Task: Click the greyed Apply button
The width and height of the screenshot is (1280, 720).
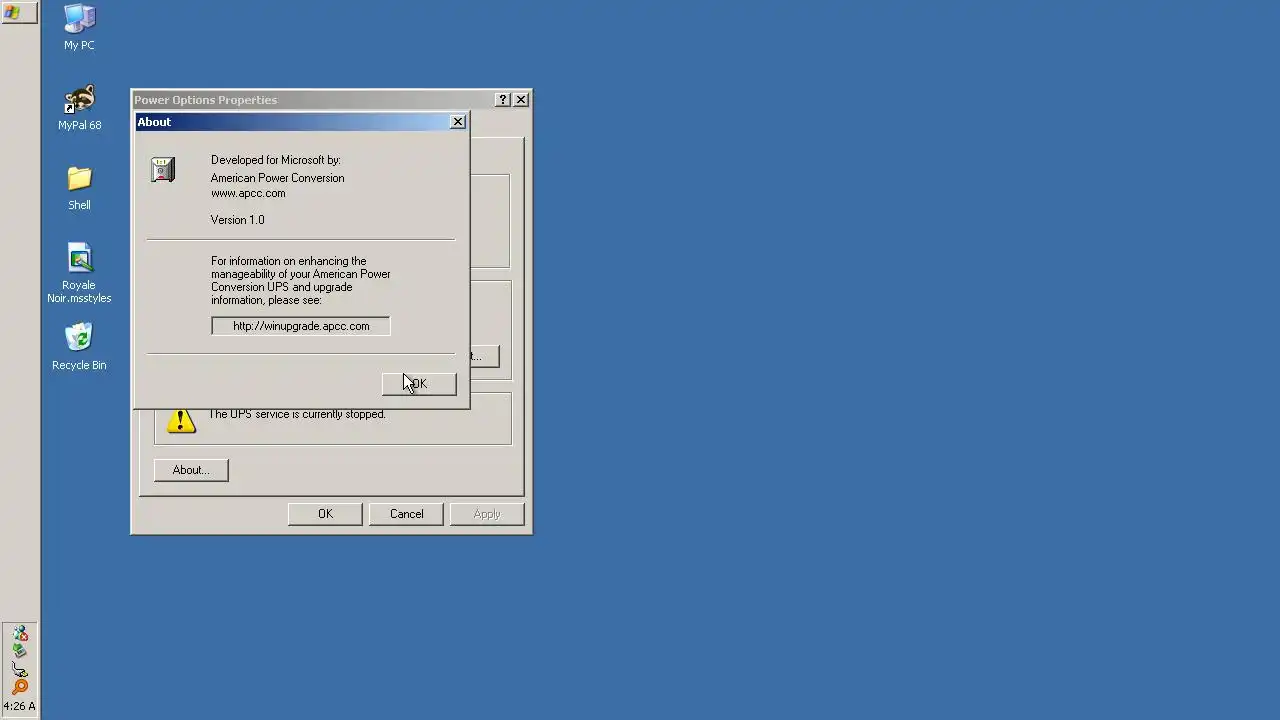Action: click(487, 514)
